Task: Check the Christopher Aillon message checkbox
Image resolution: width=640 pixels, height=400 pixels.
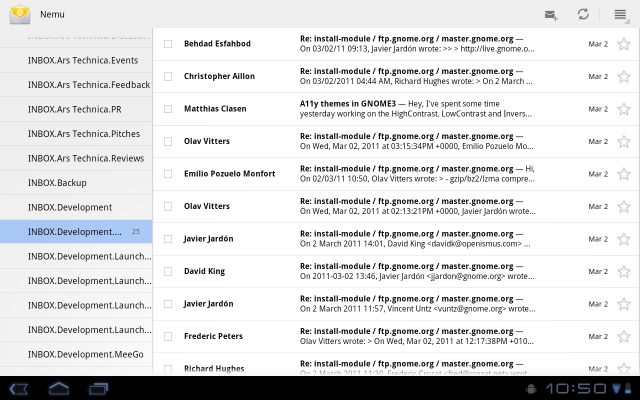Action: [168, 76]
